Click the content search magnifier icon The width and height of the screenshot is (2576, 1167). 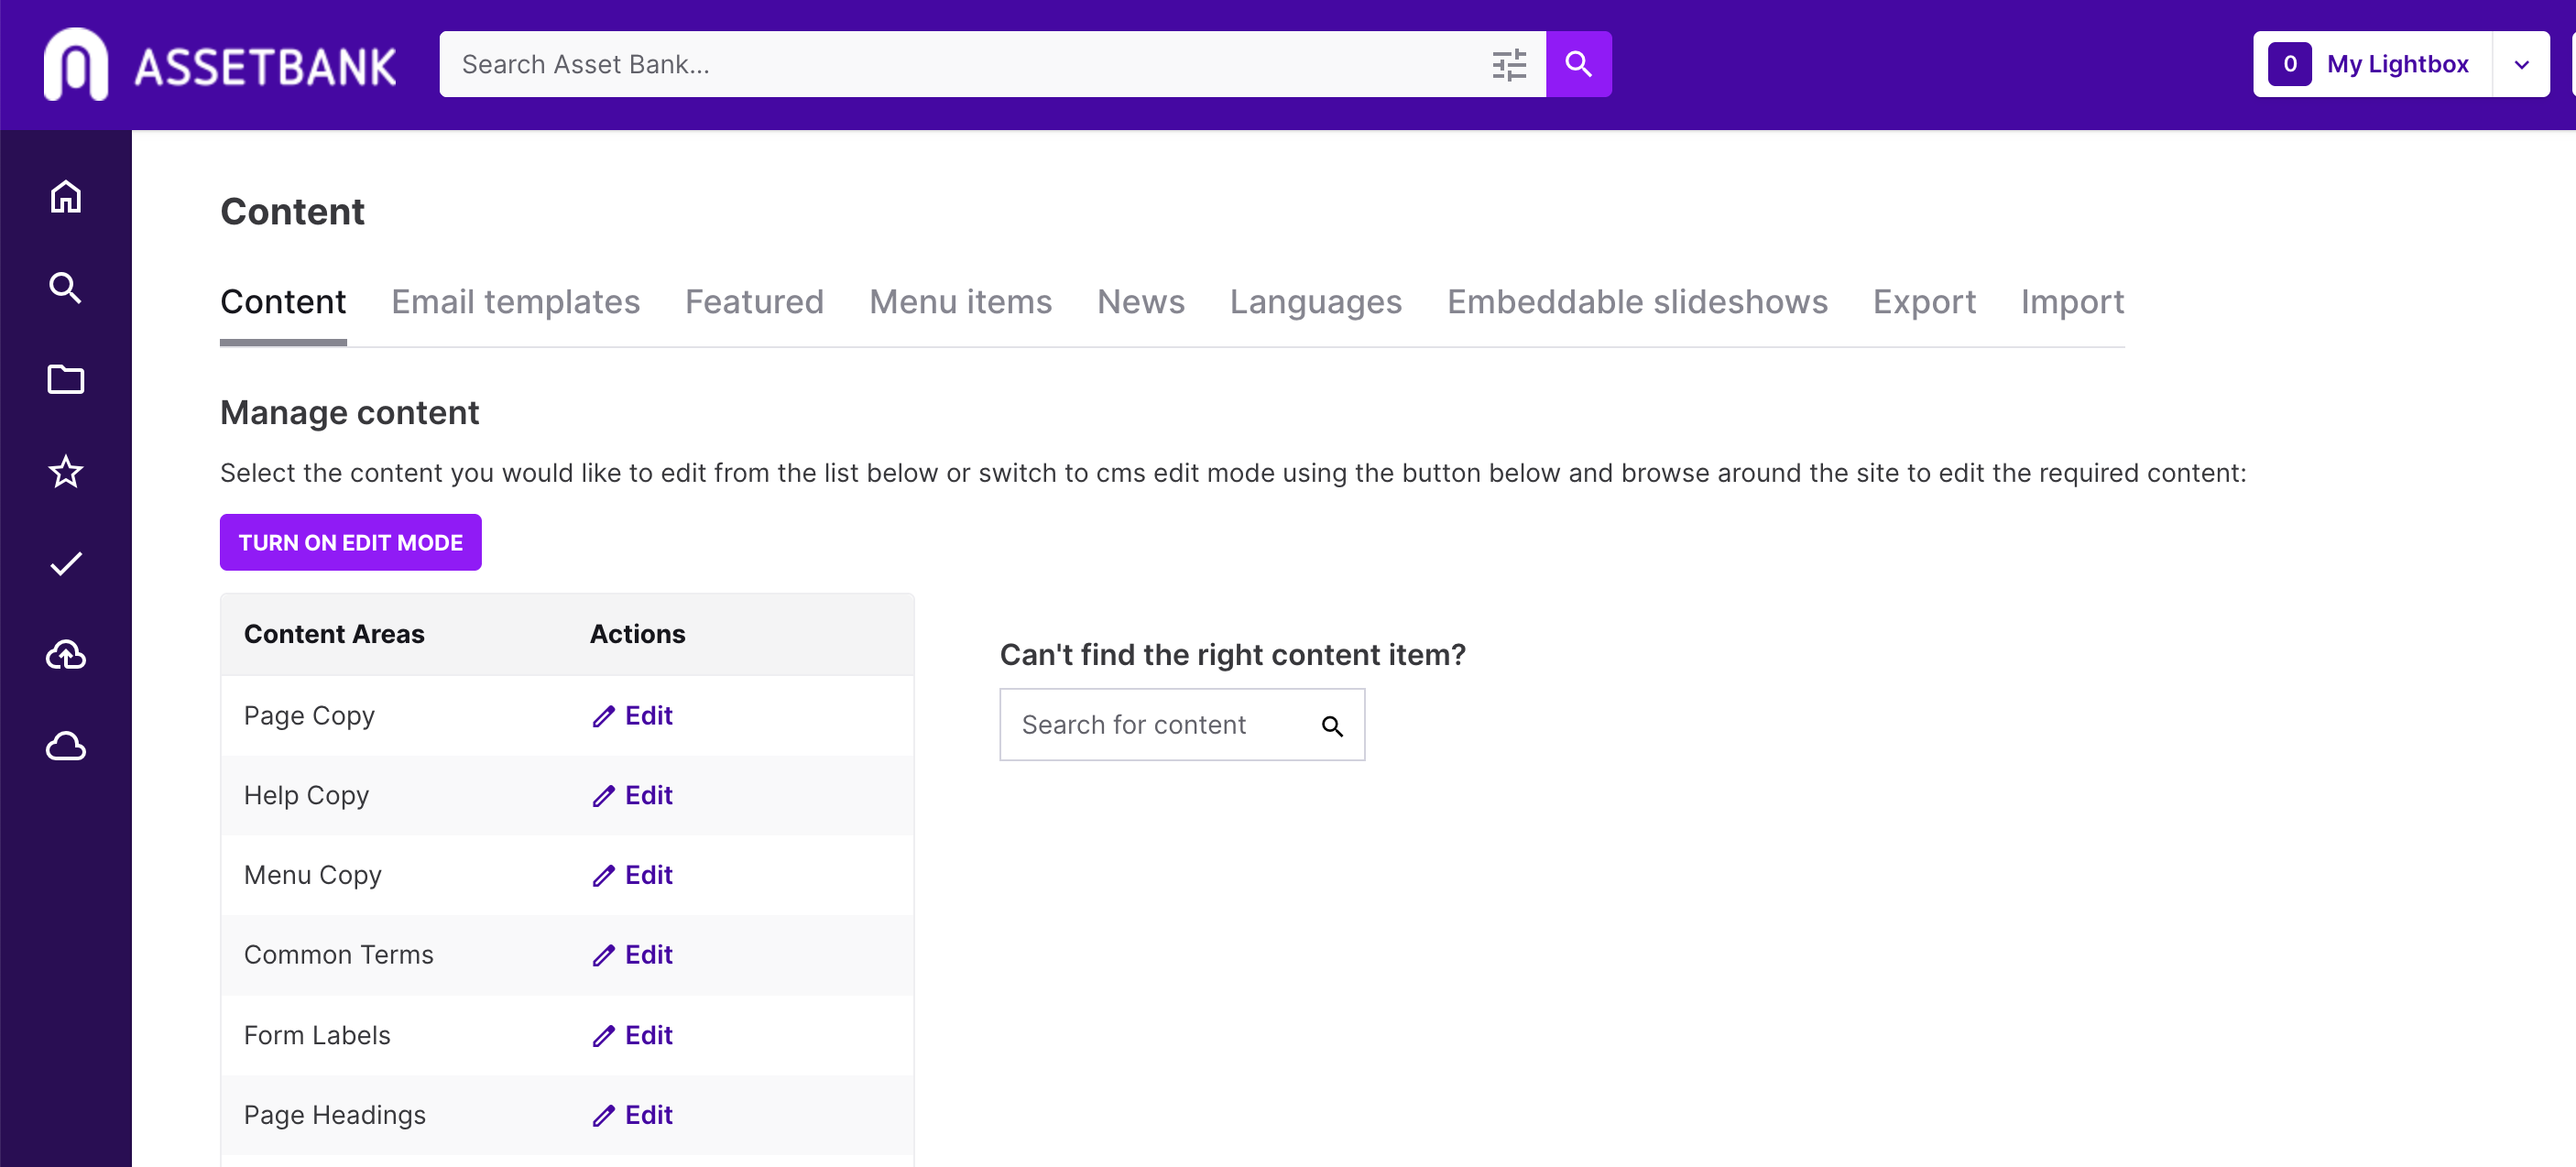(1331, 726)
